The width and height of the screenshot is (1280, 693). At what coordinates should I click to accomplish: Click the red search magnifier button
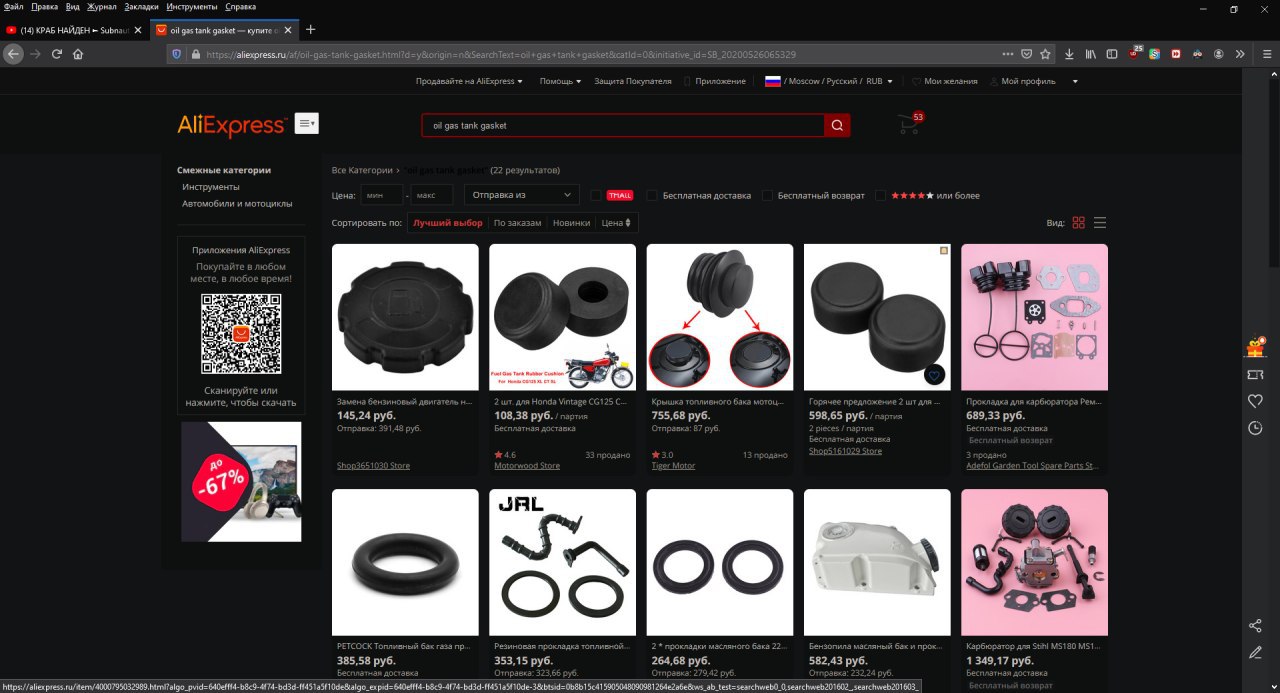click(x=837, y=125)
